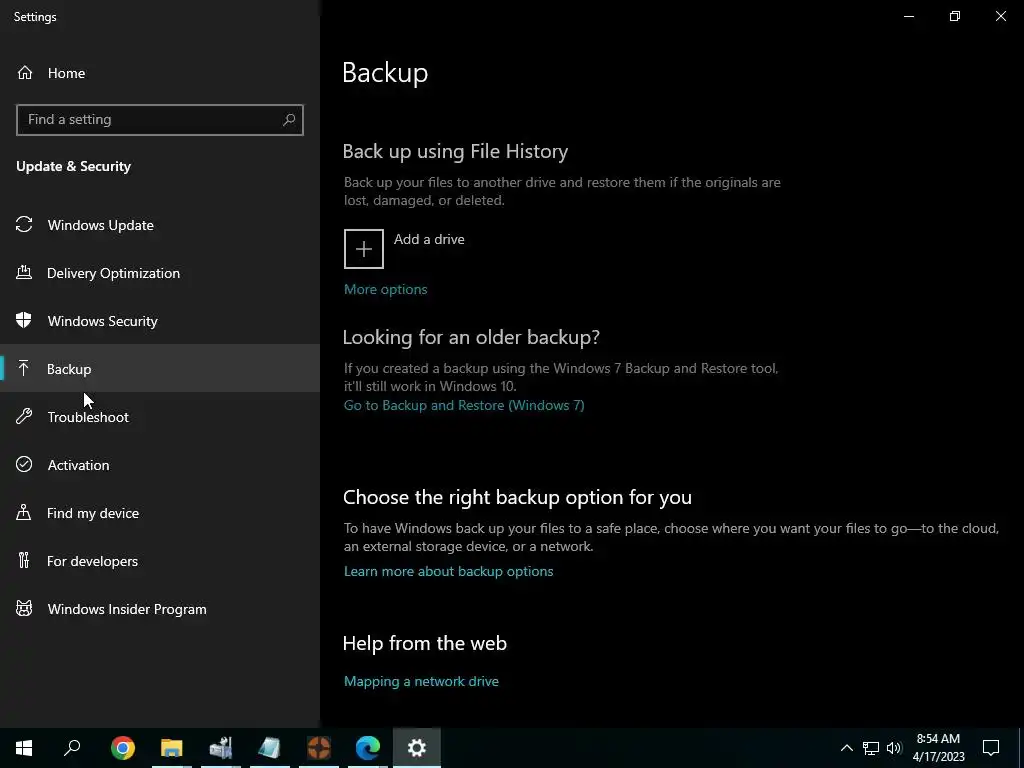Click the network icon in system tray
1024x768 pixels.
tap(871, 748)
